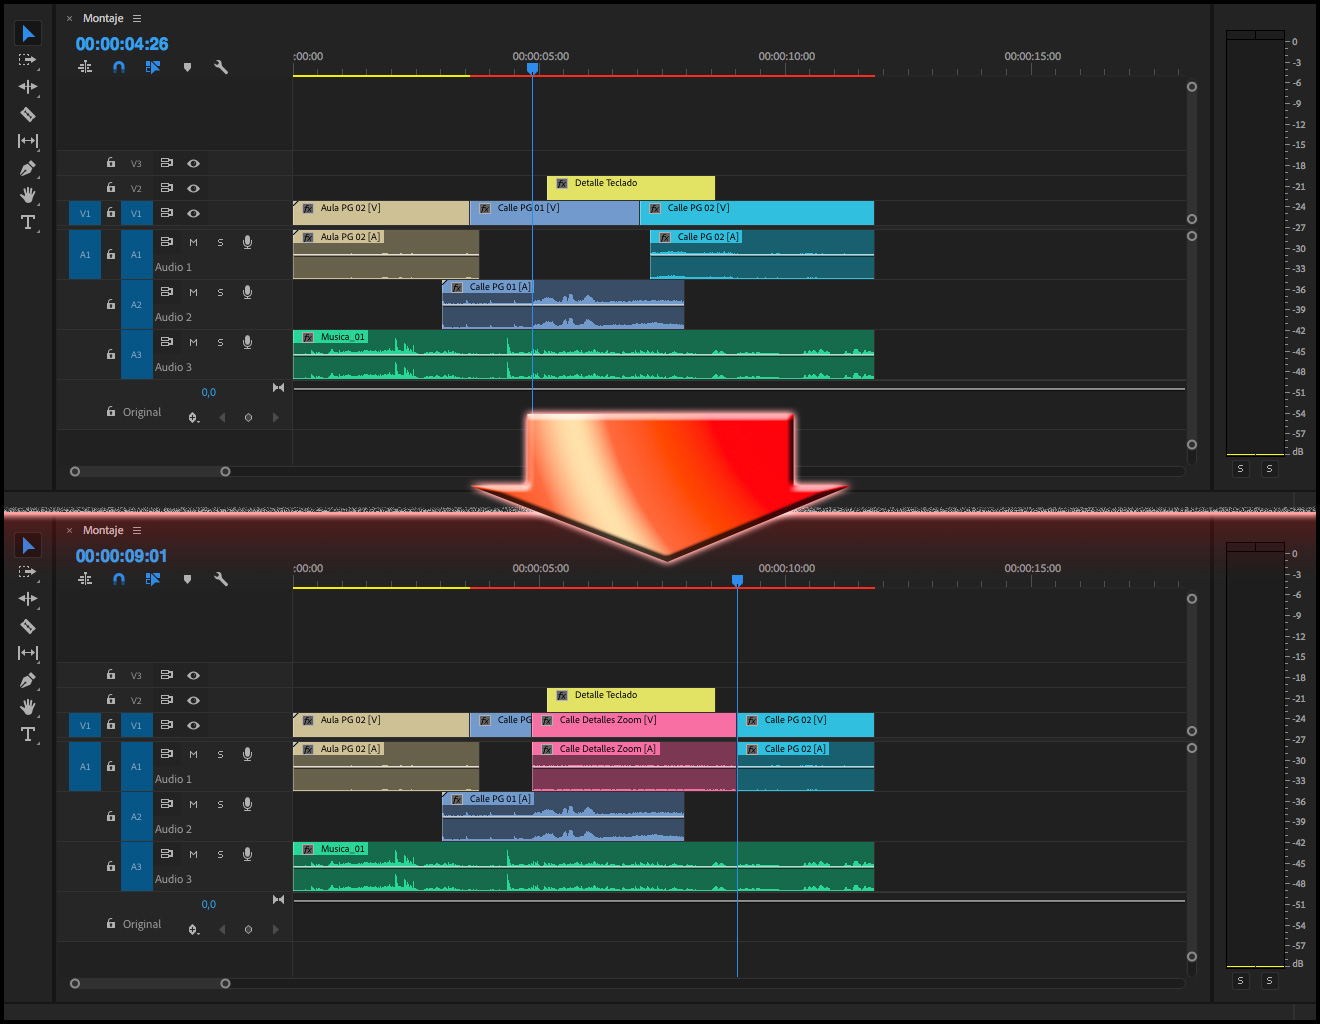Activate the Ripple Edit tool in the top toolbar

click(x=28, y=87)
